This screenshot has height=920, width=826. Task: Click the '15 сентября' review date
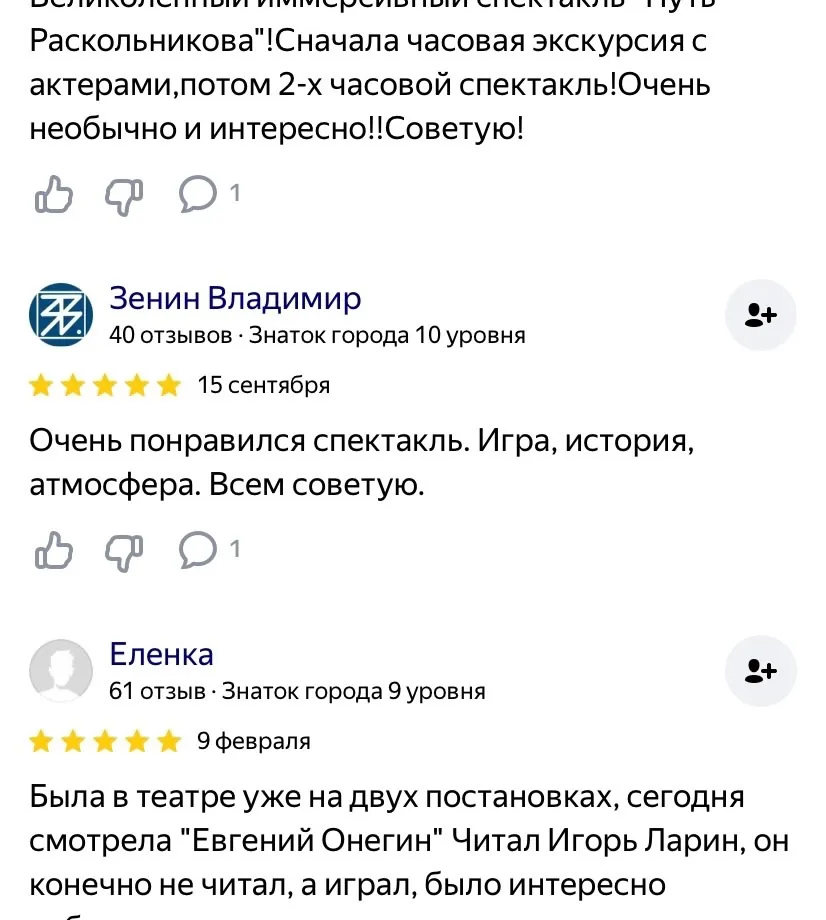263,385
